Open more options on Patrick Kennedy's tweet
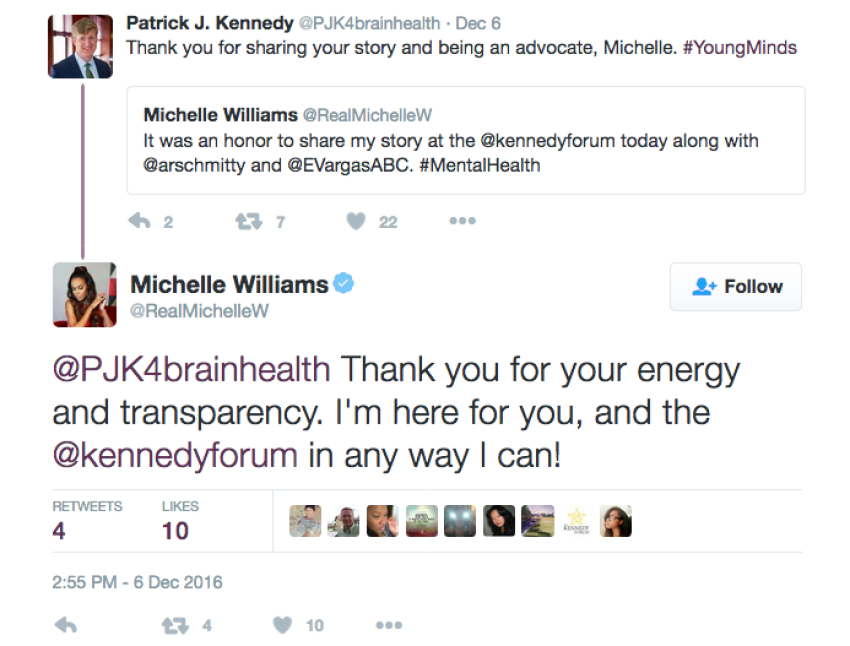 pos(462,222)
